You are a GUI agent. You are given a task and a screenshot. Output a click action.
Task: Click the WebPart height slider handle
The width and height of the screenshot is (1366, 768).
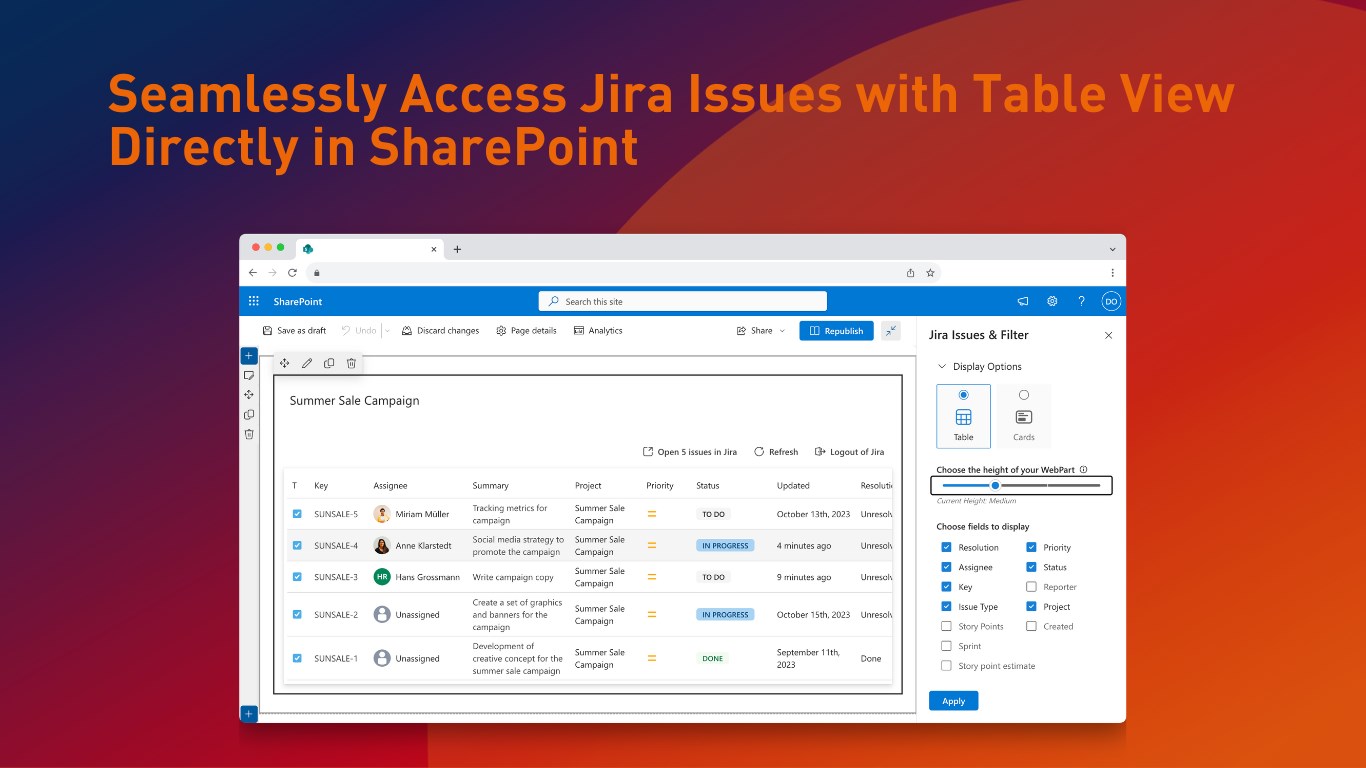tap(995, 485)
